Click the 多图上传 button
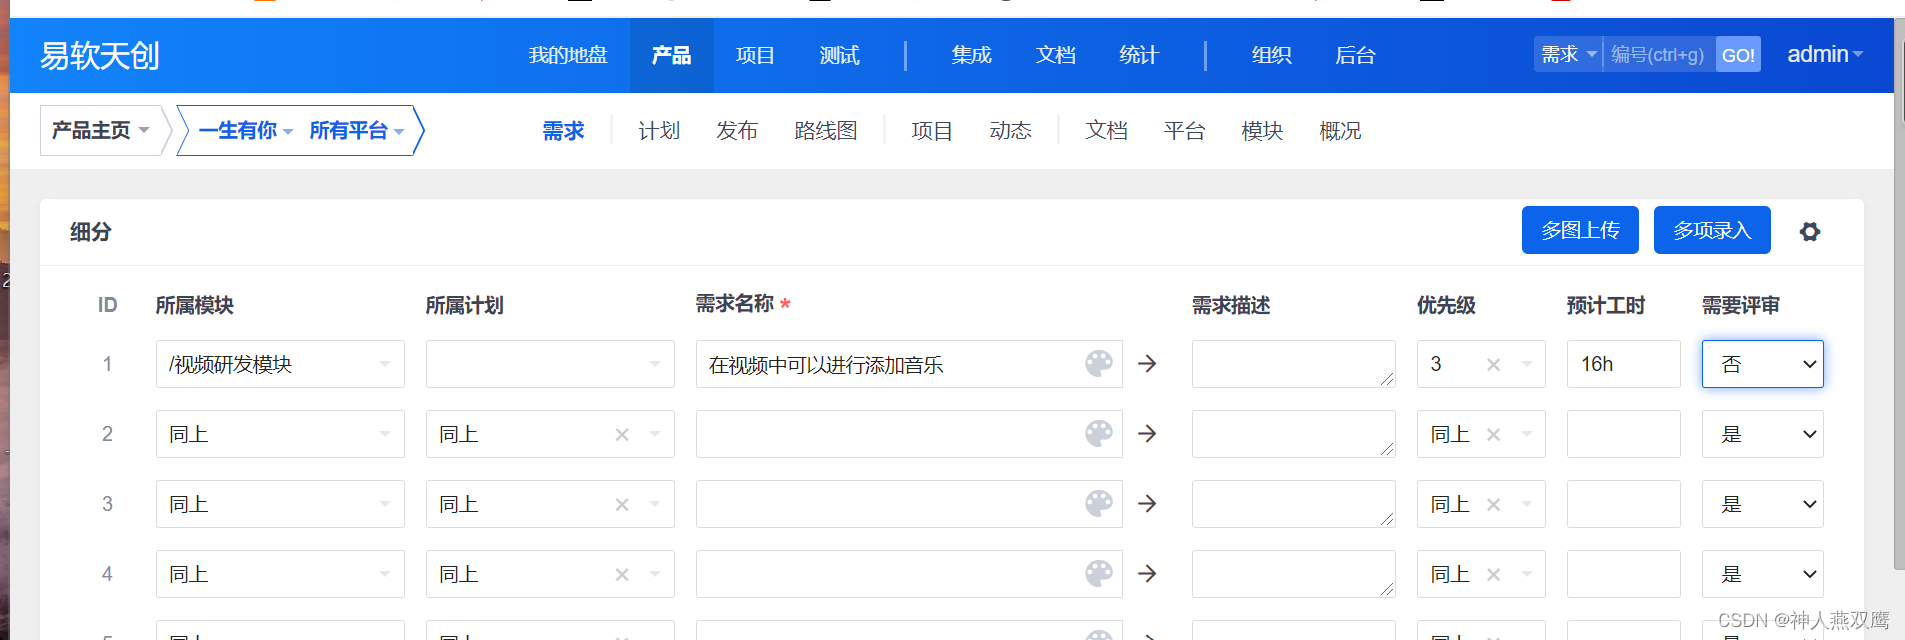This screenshot has width=1905, height=640. point(1580,230)
